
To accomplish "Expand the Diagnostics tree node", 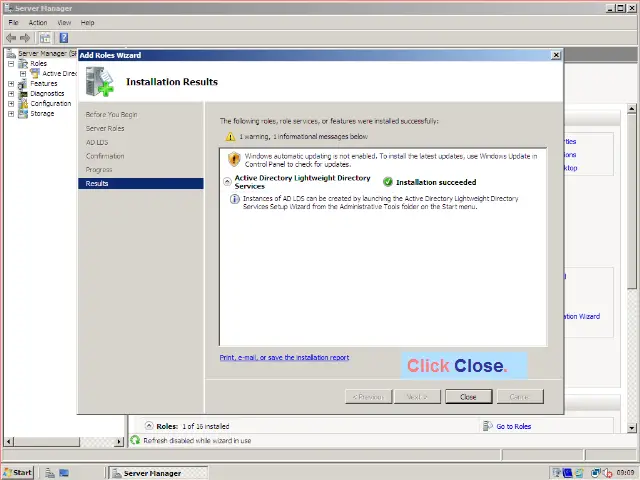I will click(11, 93).
